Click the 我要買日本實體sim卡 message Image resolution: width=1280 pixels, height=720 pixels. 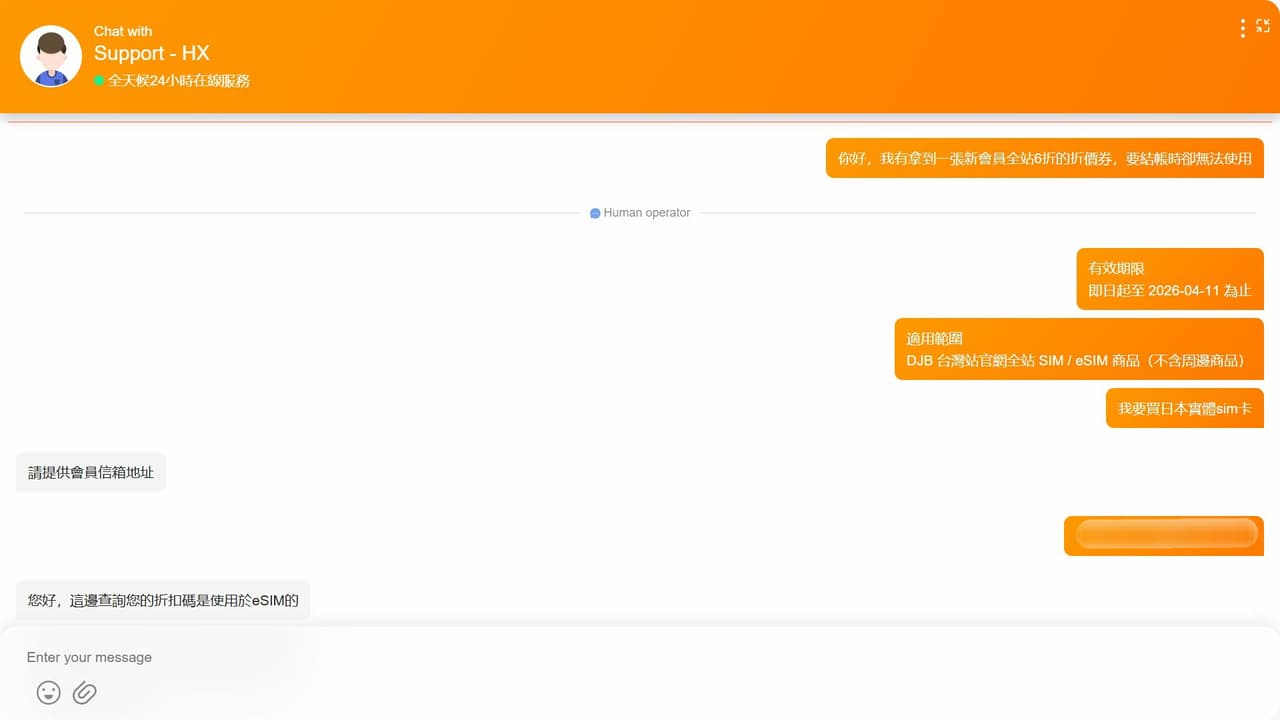tap(1185, 408)
